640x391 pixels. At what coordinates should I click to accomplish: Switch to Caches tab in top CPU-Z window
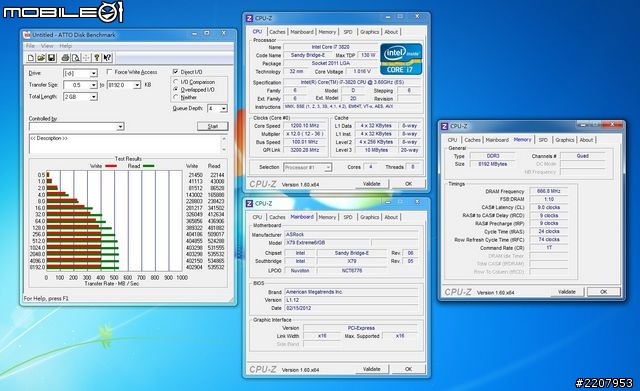click(277, 32)
